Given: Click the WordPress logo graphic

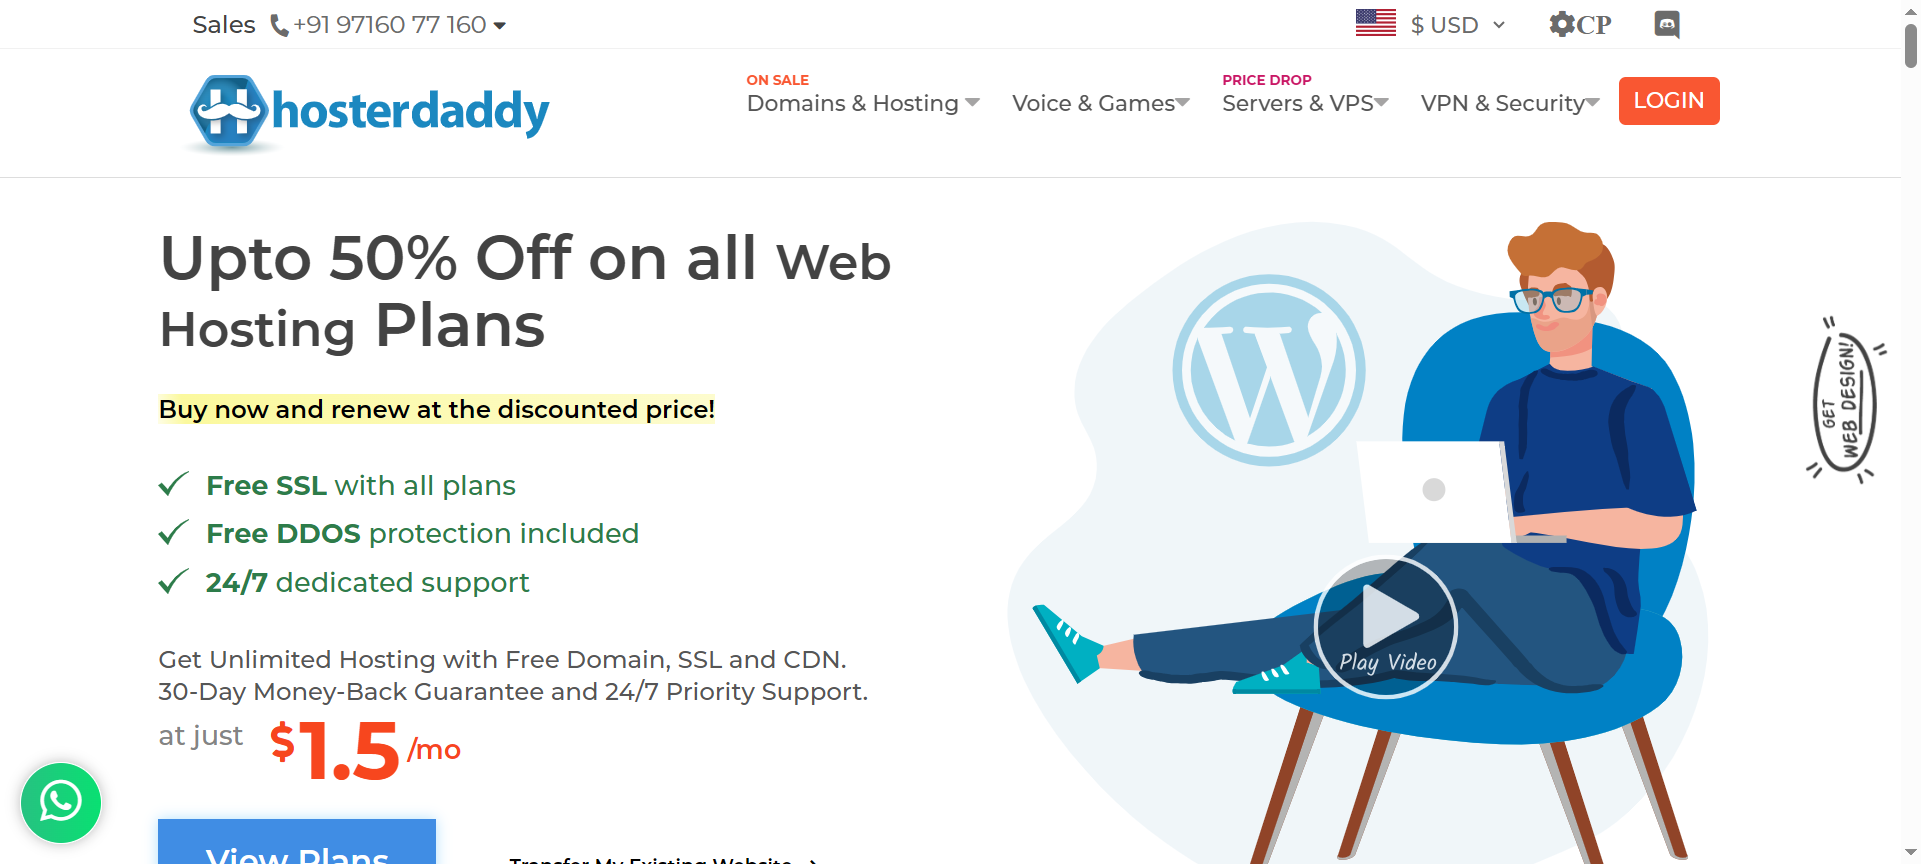Looking at the screenshot, I should point(1269,370).
